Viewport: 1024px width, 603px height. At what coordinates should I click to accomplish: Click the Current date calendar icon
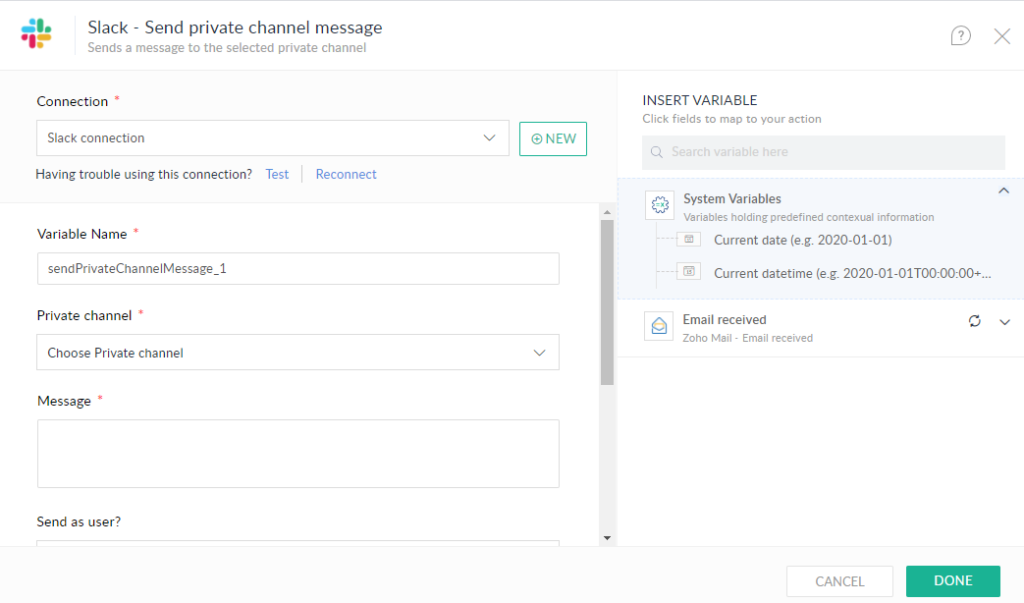coord(688,239)
